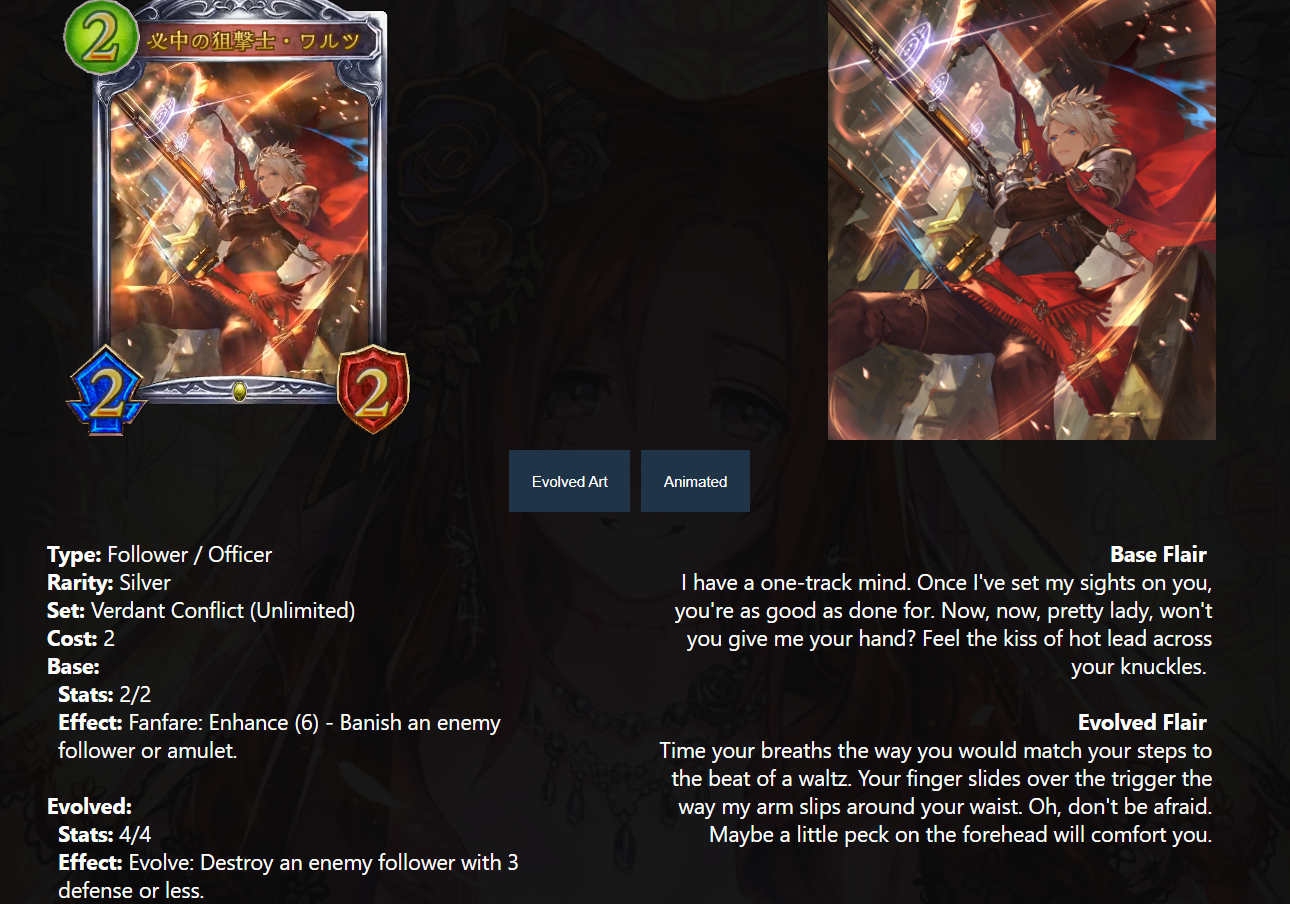Click the Cost: 2 line
The height and width of the screenshot is (904, 1290).
point(81,638)
